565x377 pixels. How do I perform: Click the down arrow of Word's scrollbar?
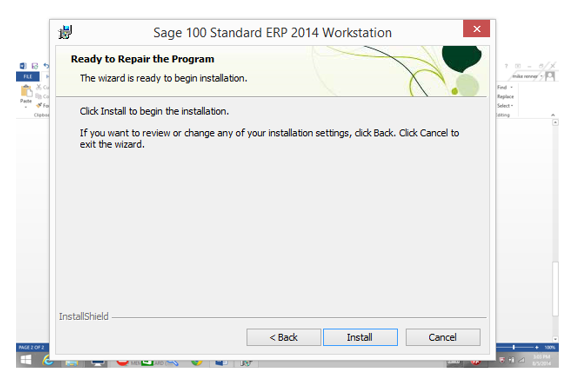(x=555, y=339)
